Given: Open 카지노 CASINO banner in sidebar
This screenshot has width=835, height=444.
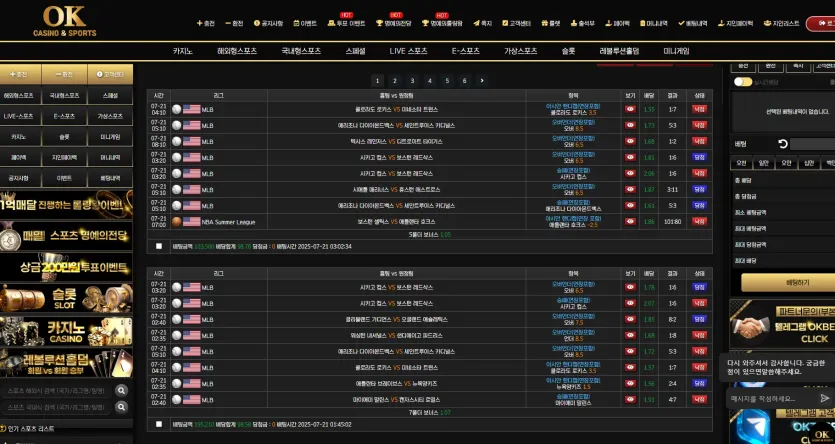Looking at the screenshot, I should click(66, 331).
